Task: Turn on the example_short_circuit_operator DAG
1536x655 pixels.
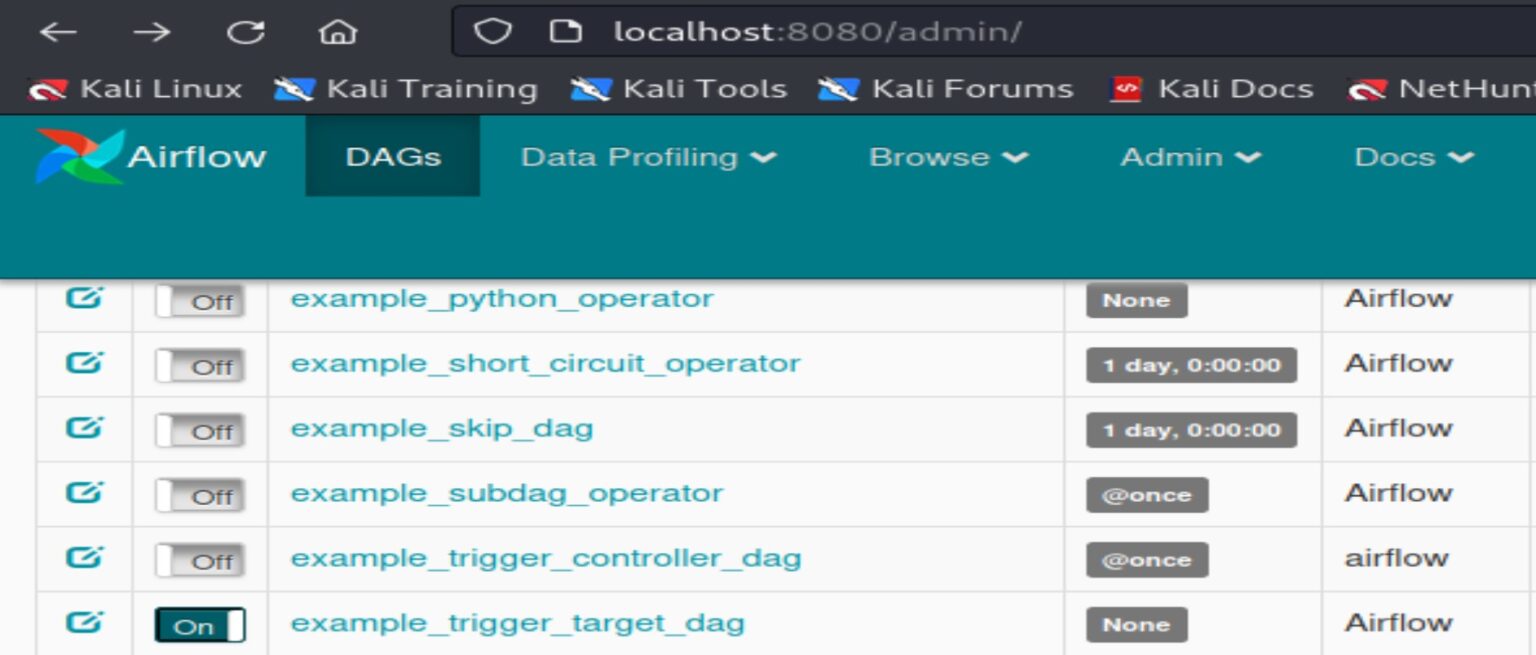Action: pyautogui.click(x=199, y=363)
